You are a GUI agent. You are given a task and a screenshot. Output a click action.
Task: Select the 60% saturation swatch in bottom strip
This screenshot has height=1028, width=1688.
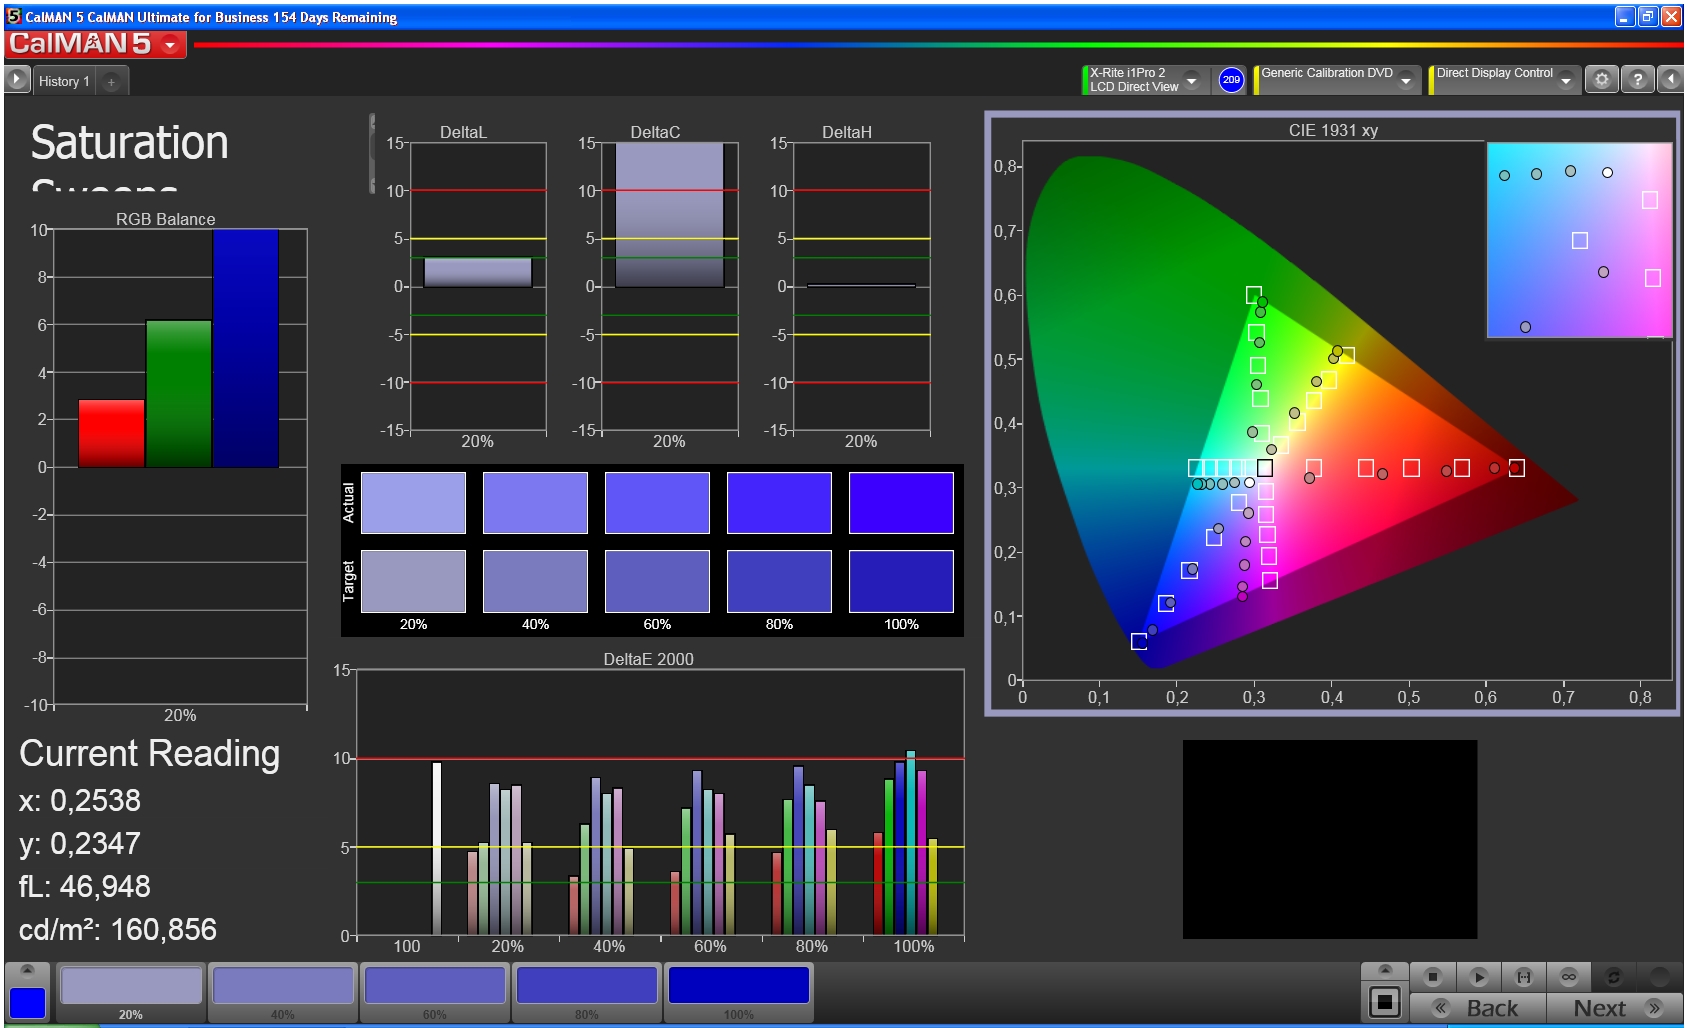[435, 990]
